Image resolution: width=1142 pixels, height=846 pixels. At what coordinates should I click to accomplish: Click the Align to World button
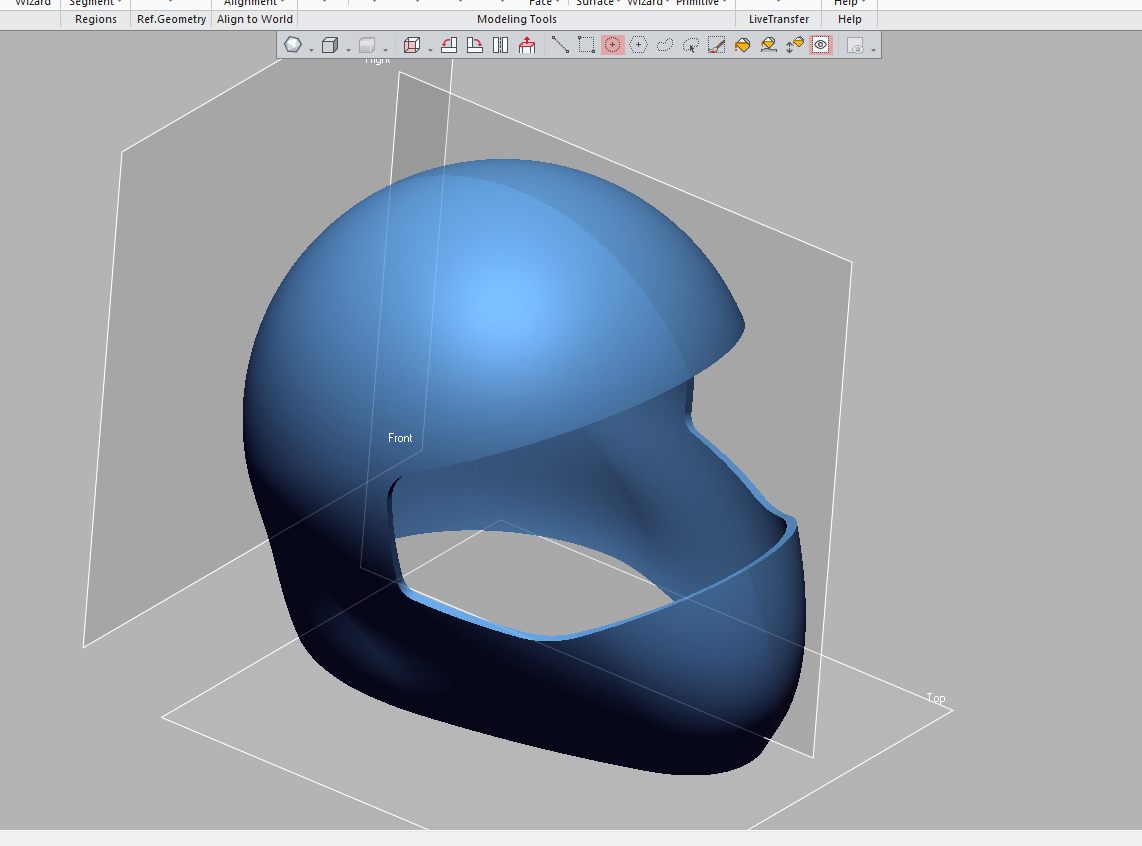pos(255,19)
